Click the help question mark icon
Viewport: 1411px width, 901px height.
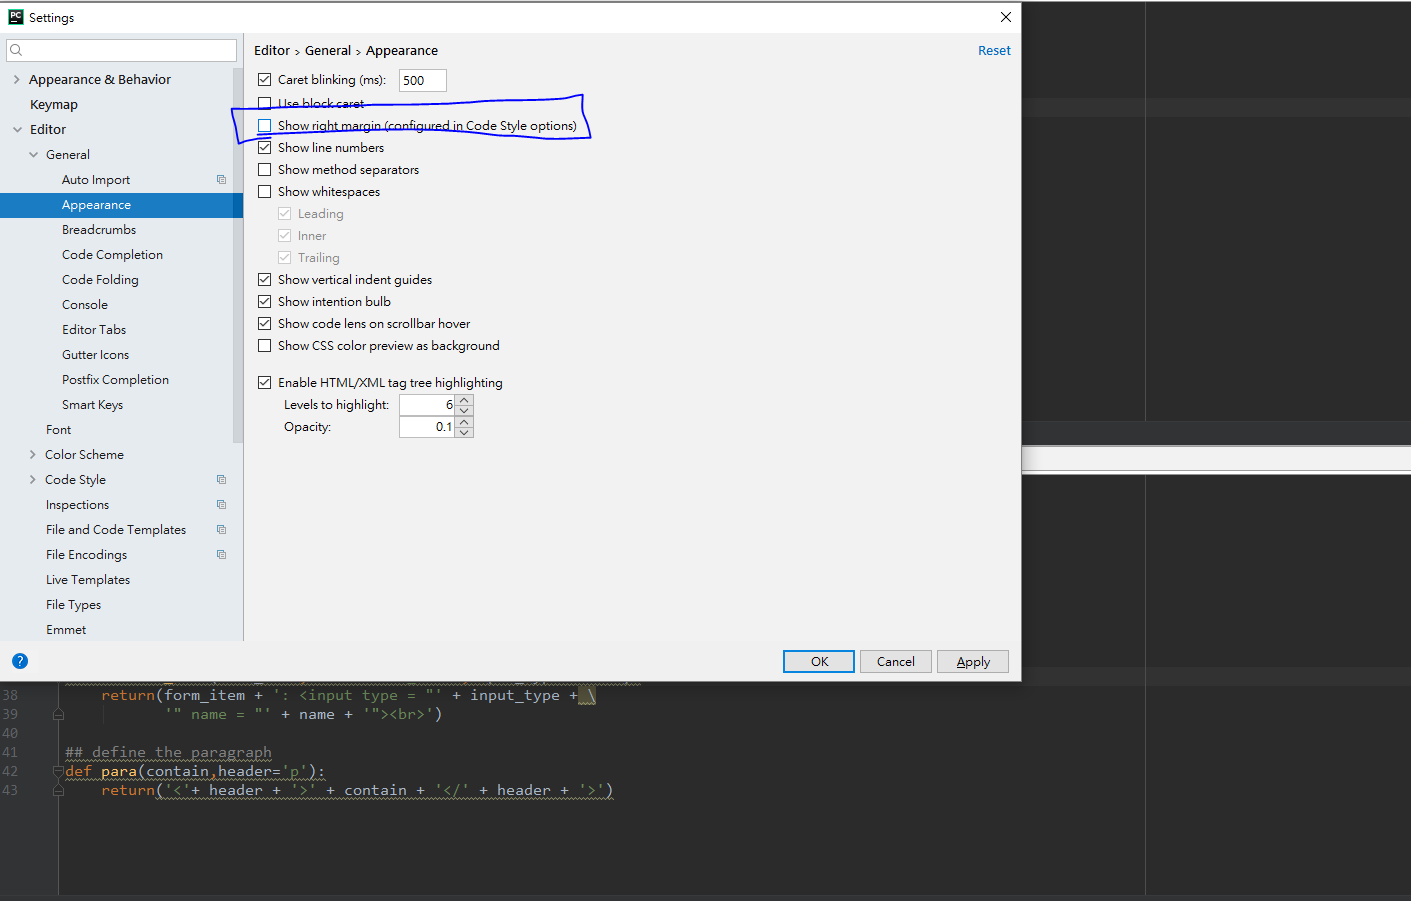point(20,661)
